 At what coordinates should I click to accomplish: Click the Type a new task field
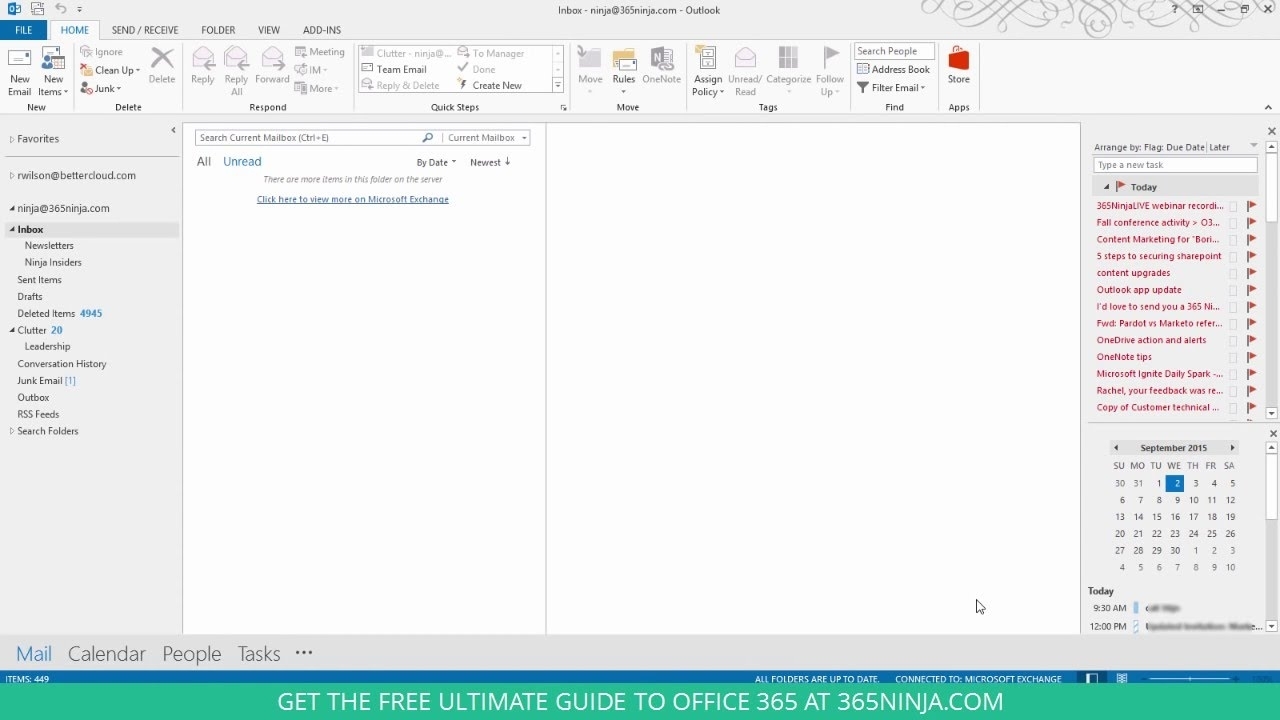click(x=1175, y=165)
